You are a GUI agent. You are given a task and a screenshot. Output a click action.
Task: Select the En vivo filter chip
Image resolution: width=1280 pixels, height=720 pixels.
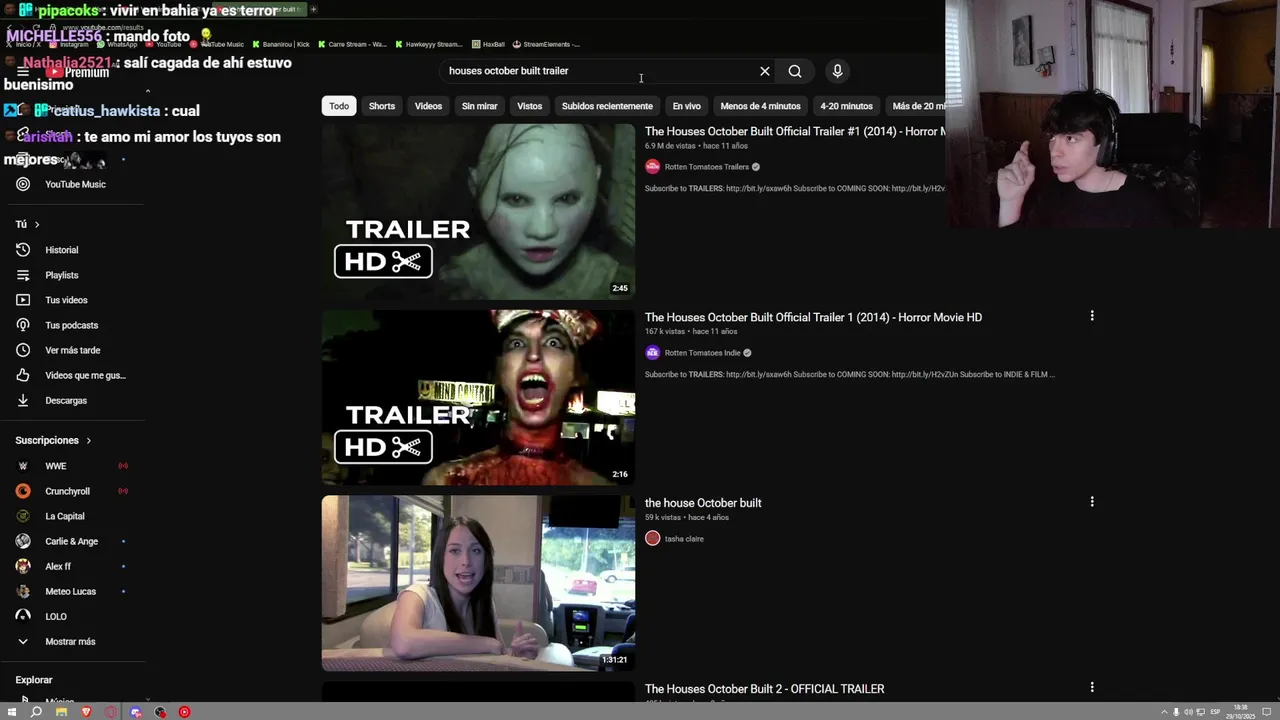tap(686, 106)
